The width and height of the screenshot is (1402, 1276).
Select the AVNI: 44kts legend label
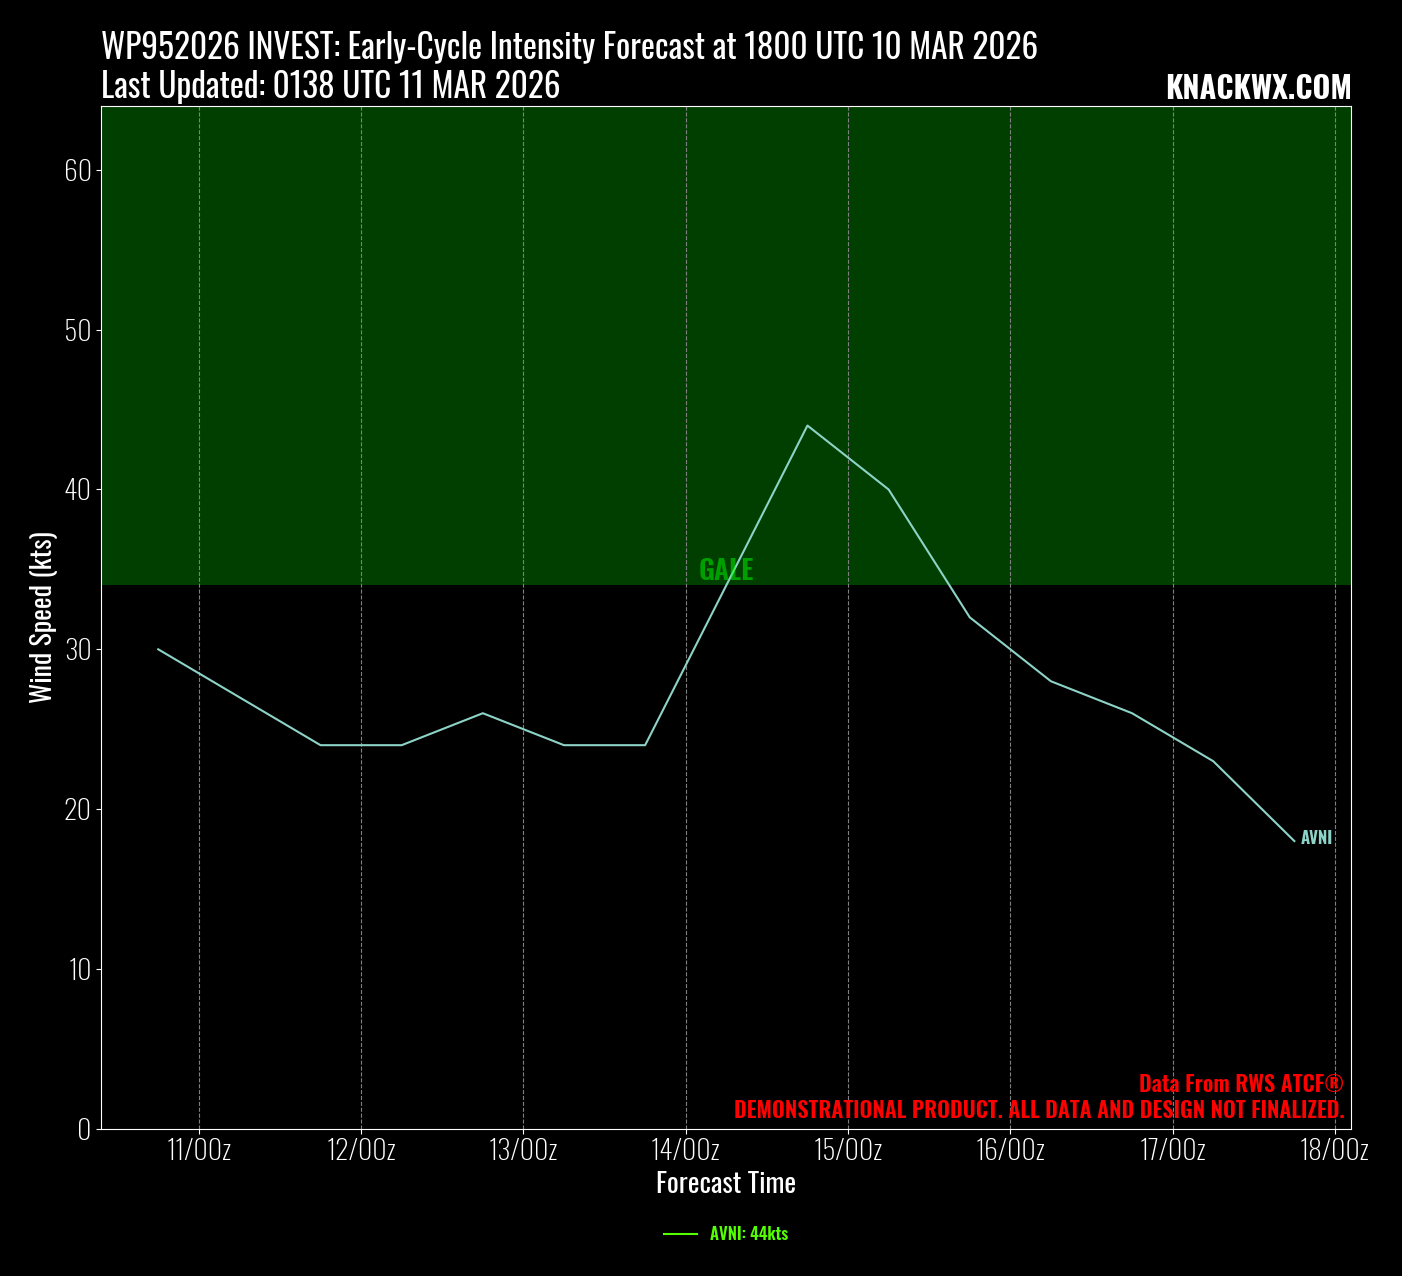point(748,1234)
